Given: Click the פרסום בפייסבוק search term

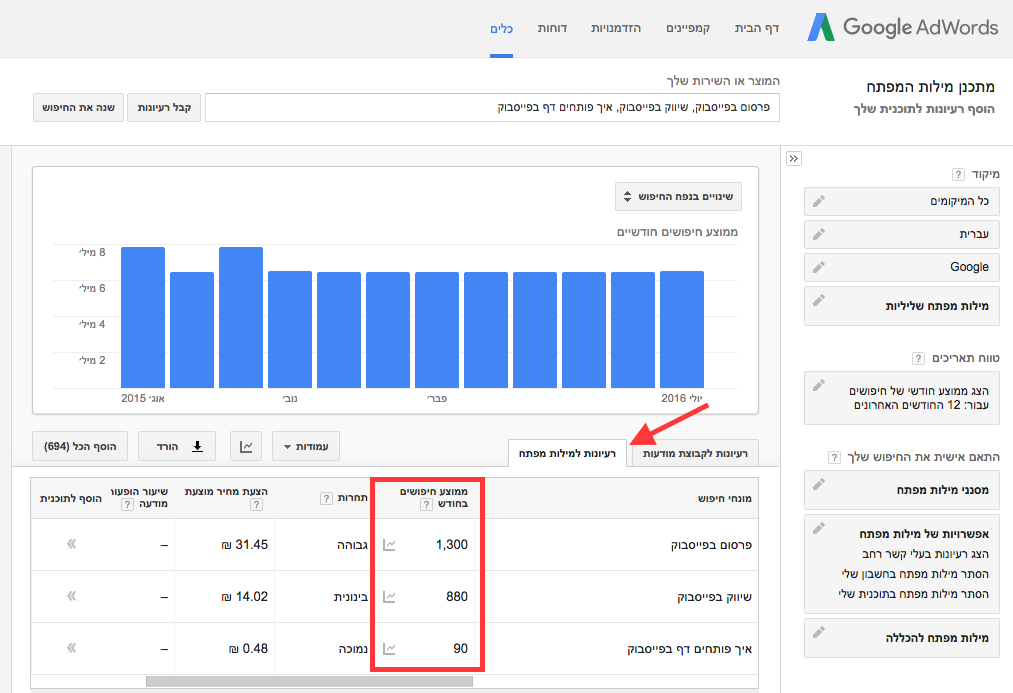Looking at the screenshot, I should tap(711, 545).
